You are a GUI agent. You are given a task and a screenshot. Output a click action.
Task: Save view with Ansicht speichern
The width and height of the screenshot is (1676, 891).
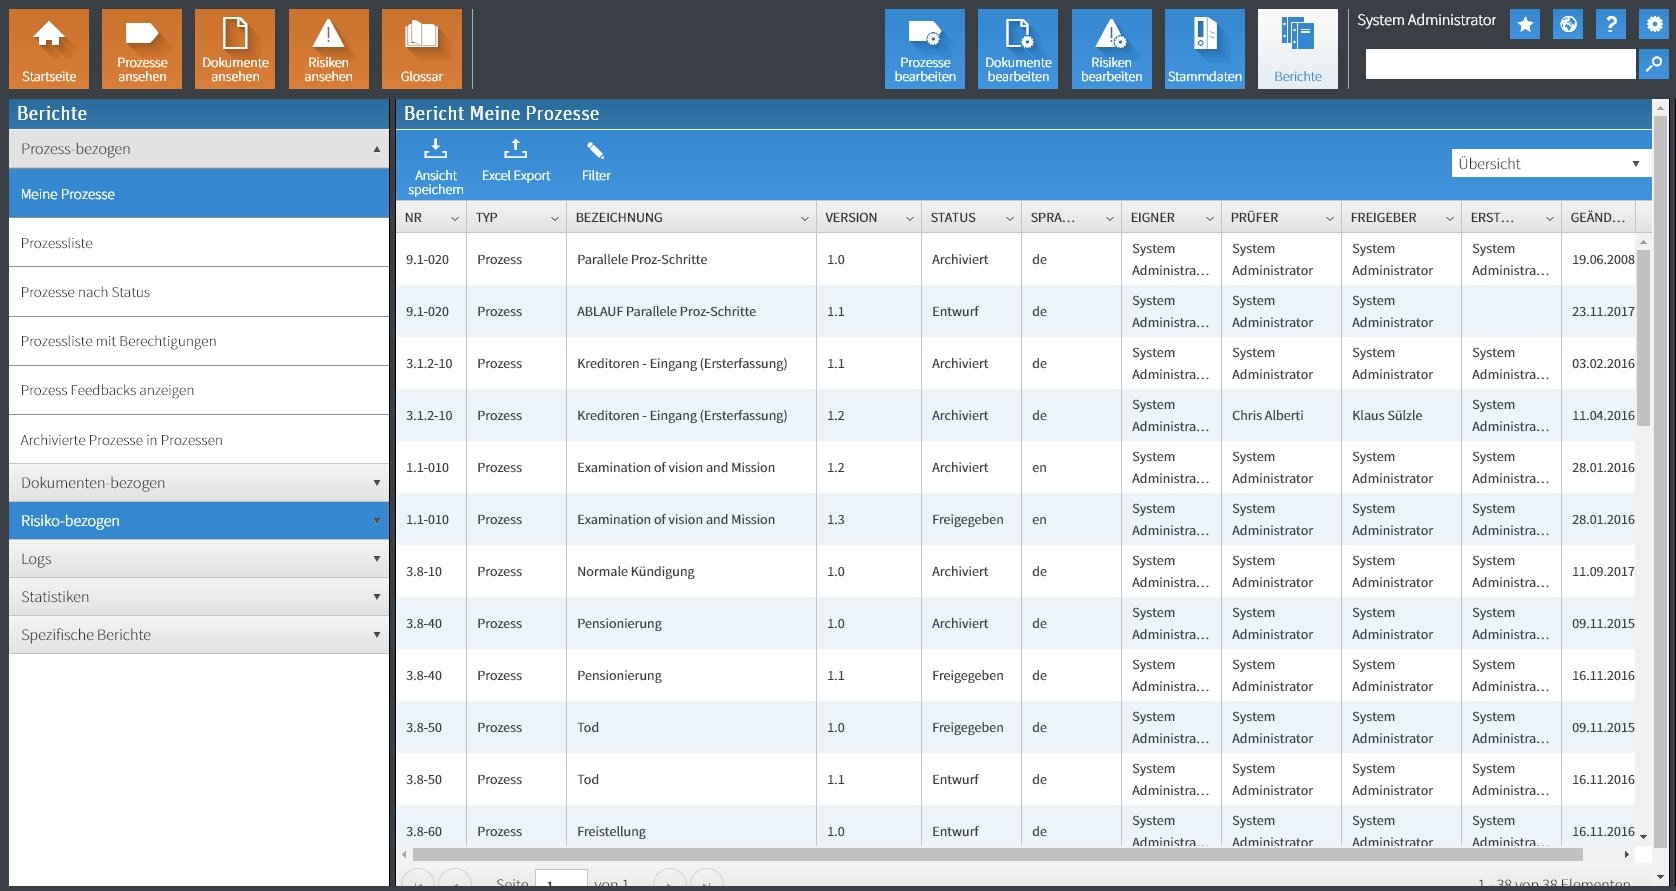(436, 167)
